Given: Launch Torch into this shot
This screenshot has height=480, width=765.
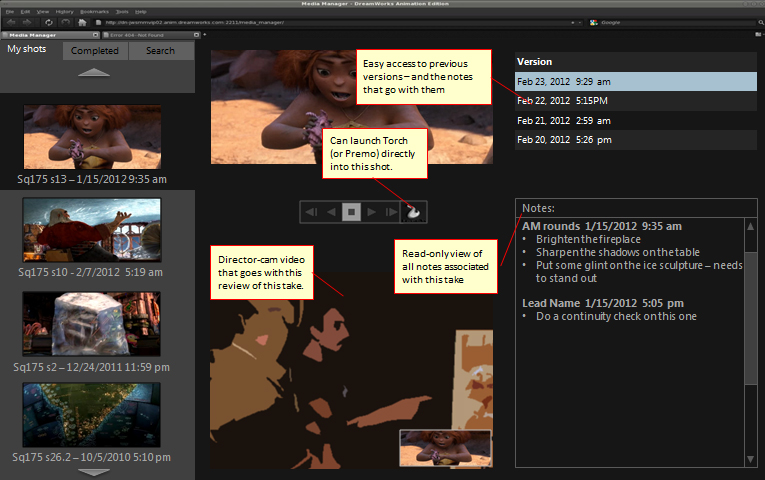Looking at the screenshot, I should pyautogui.click(x=413, y=212).
